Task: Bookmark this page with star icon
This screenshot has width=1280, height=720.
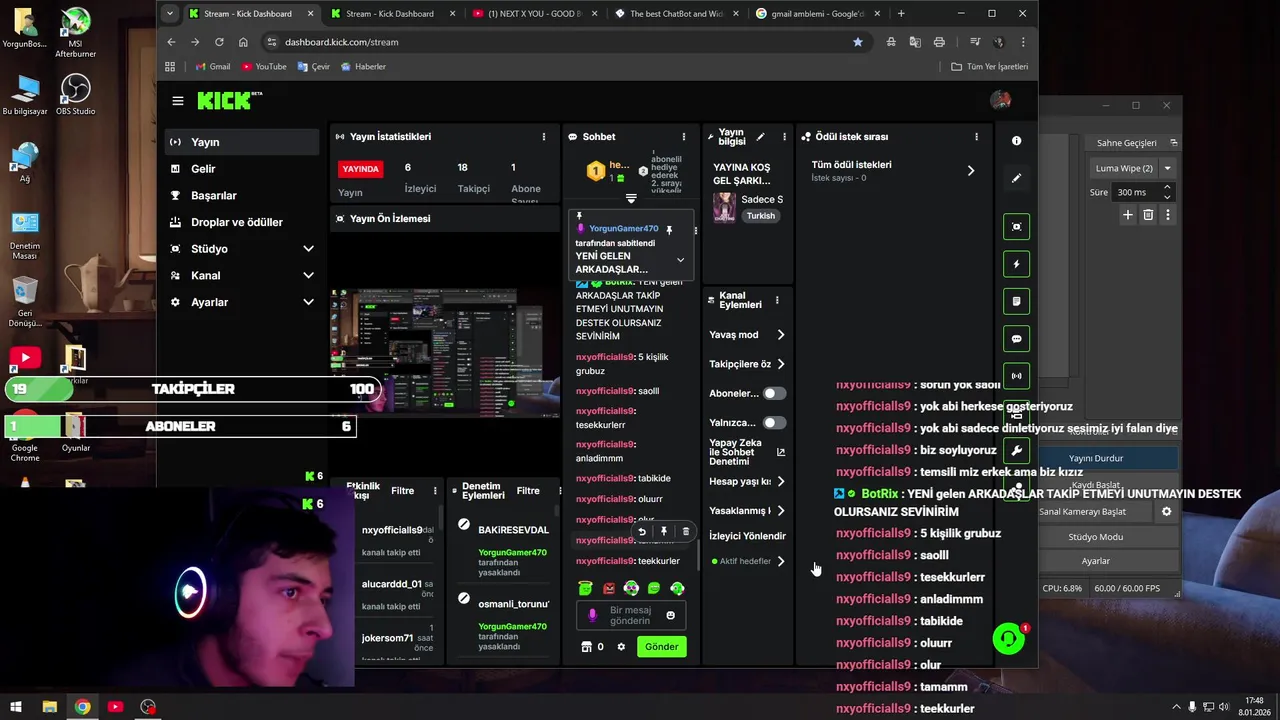Action: tap(857, 42)
